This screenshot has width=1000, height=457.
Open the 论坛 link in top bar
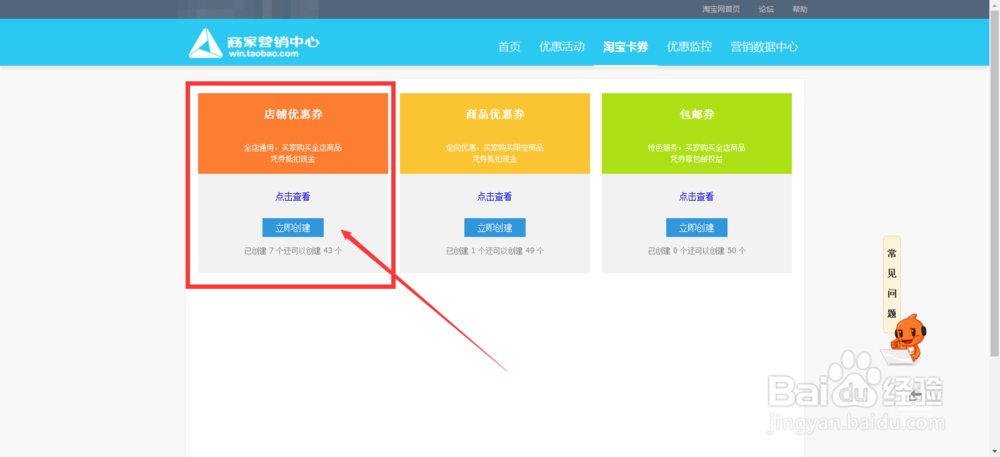[x=766, y=10]
